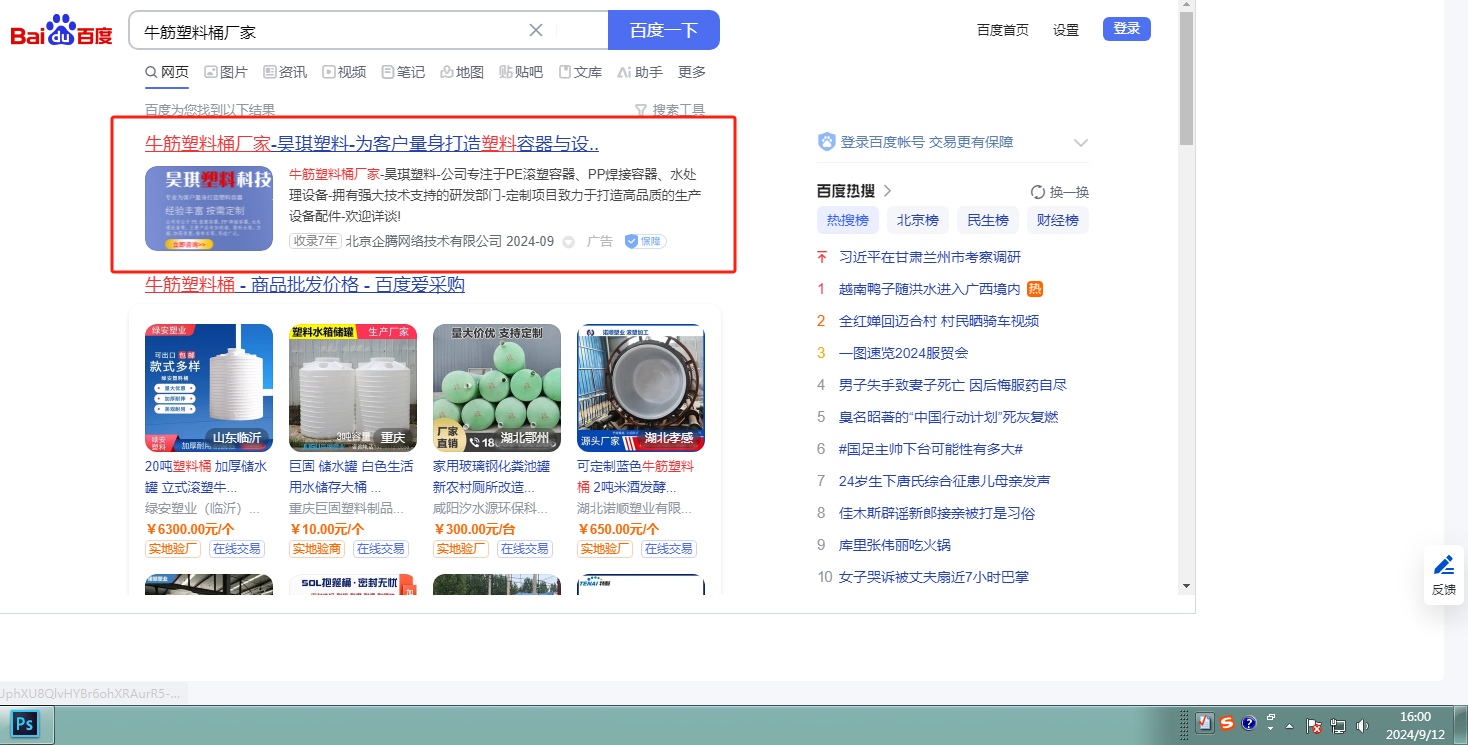This screenshot has width=1468, height=745.
Task: Switch to the 地图 tab
Action: pos(462,72)
